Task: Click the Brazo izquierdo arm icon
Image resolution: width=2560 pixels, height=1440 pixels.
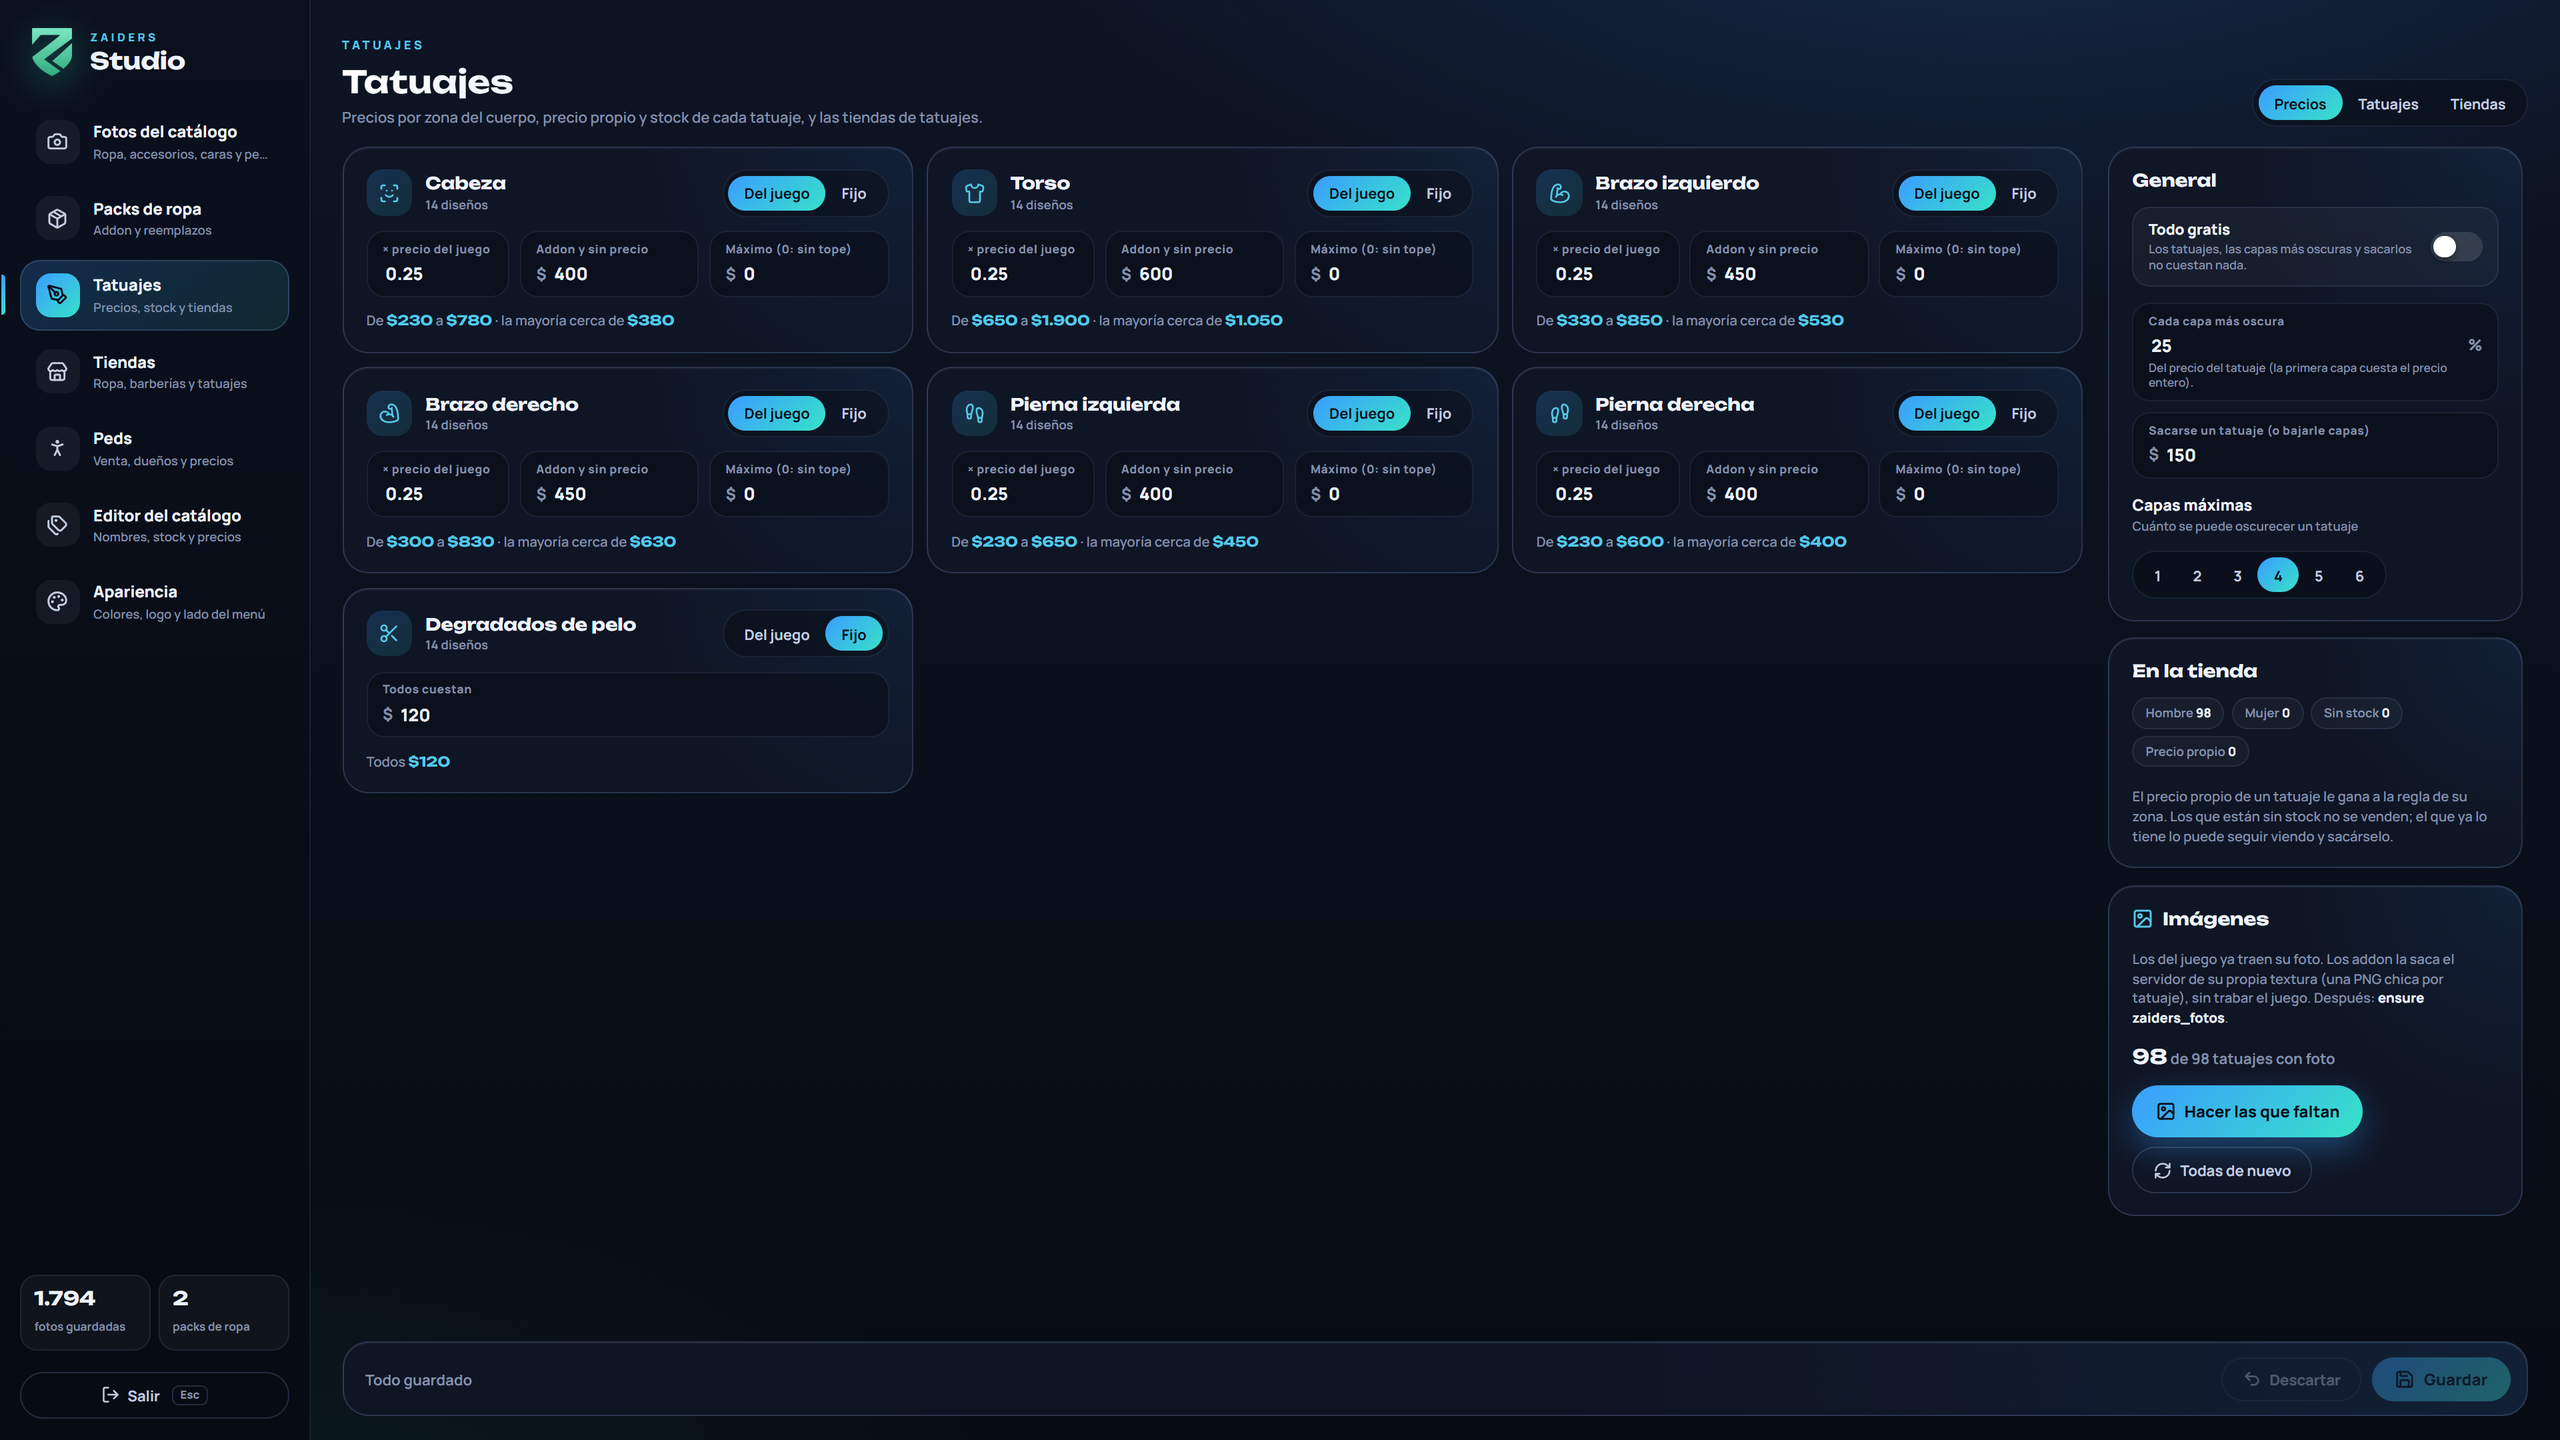Action: (x=1559, y=193)
